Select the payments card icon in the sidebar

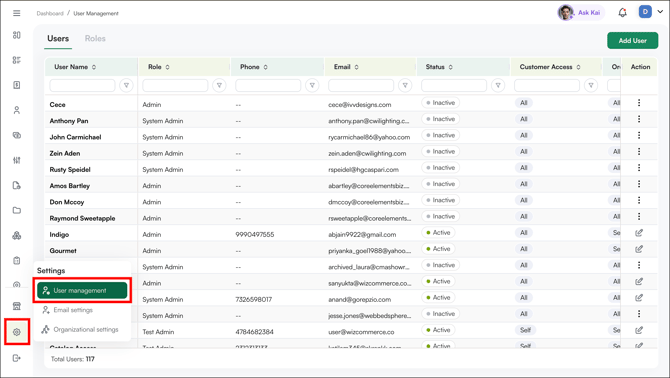click(17, 135)
